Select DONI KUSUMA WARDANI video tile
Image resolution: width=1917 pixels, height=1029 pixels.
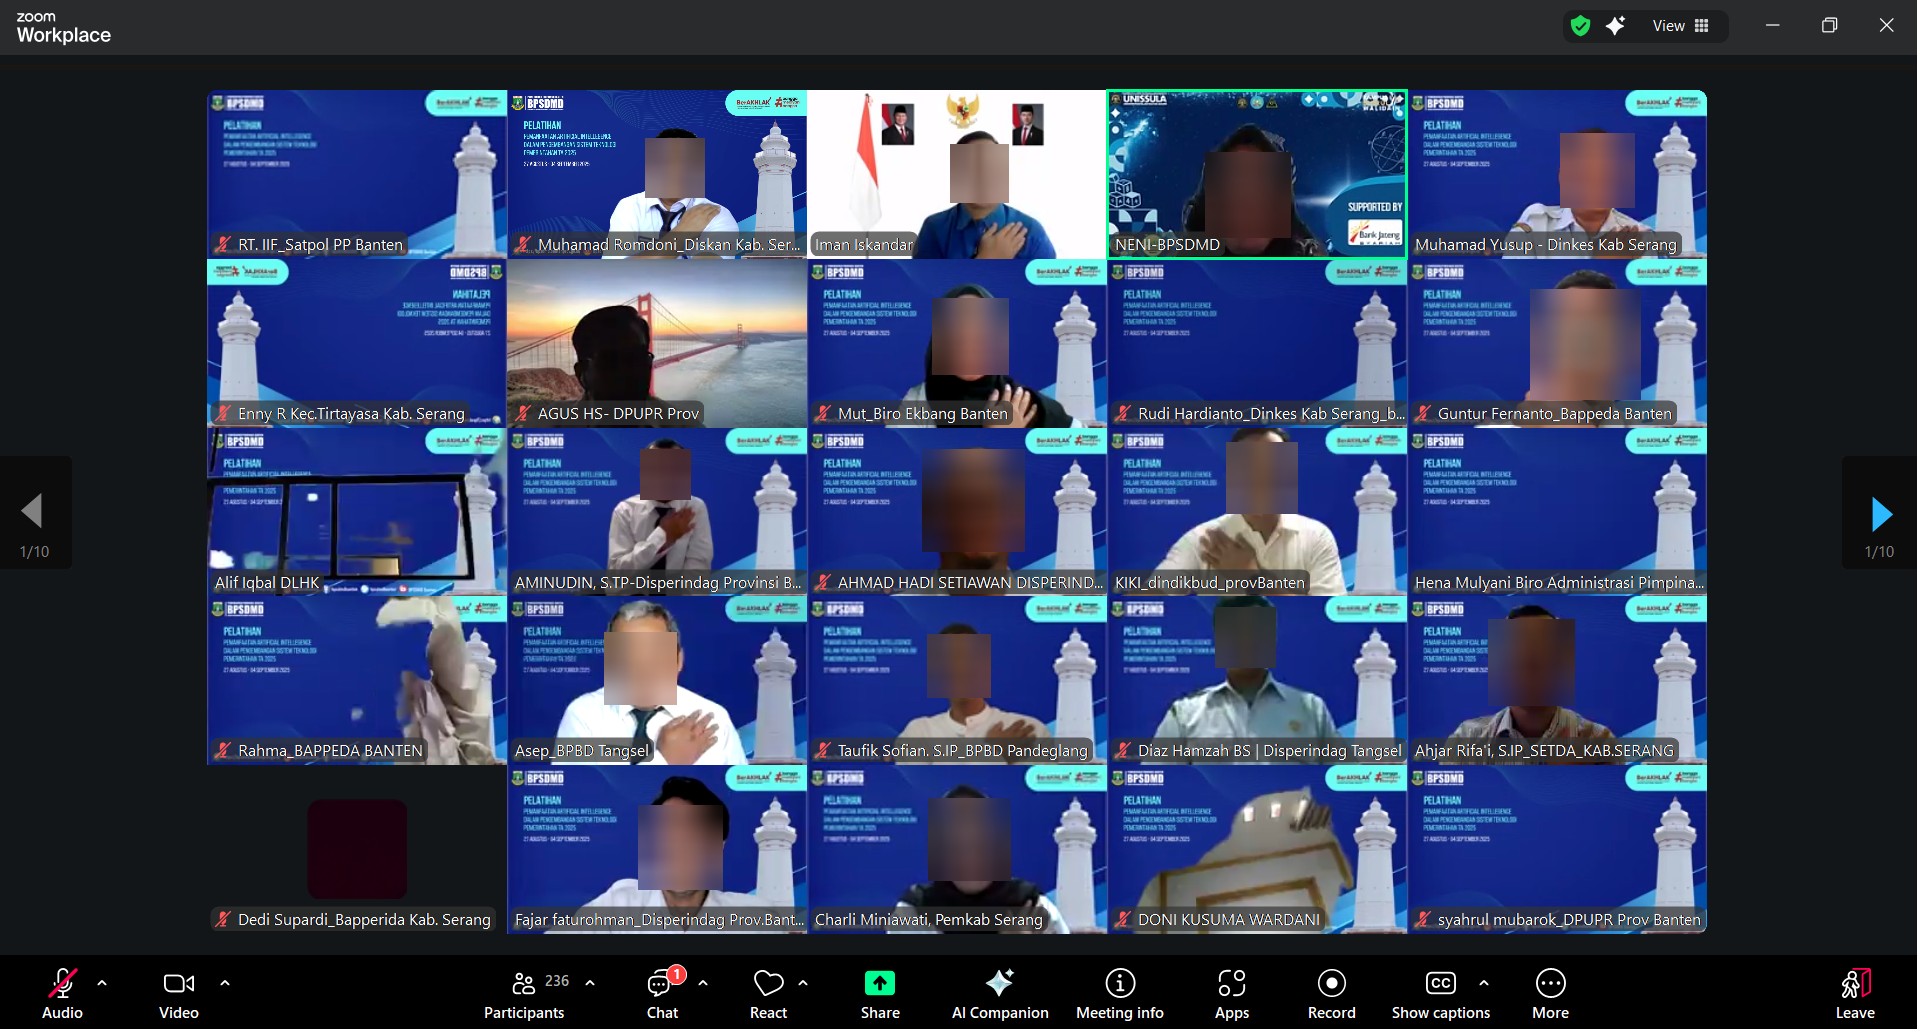1257,850
